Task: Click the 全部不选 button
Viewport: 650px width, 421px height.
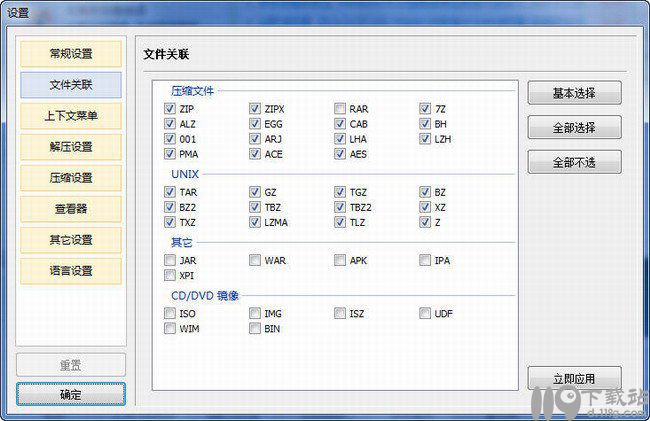Action: point(574,162)
